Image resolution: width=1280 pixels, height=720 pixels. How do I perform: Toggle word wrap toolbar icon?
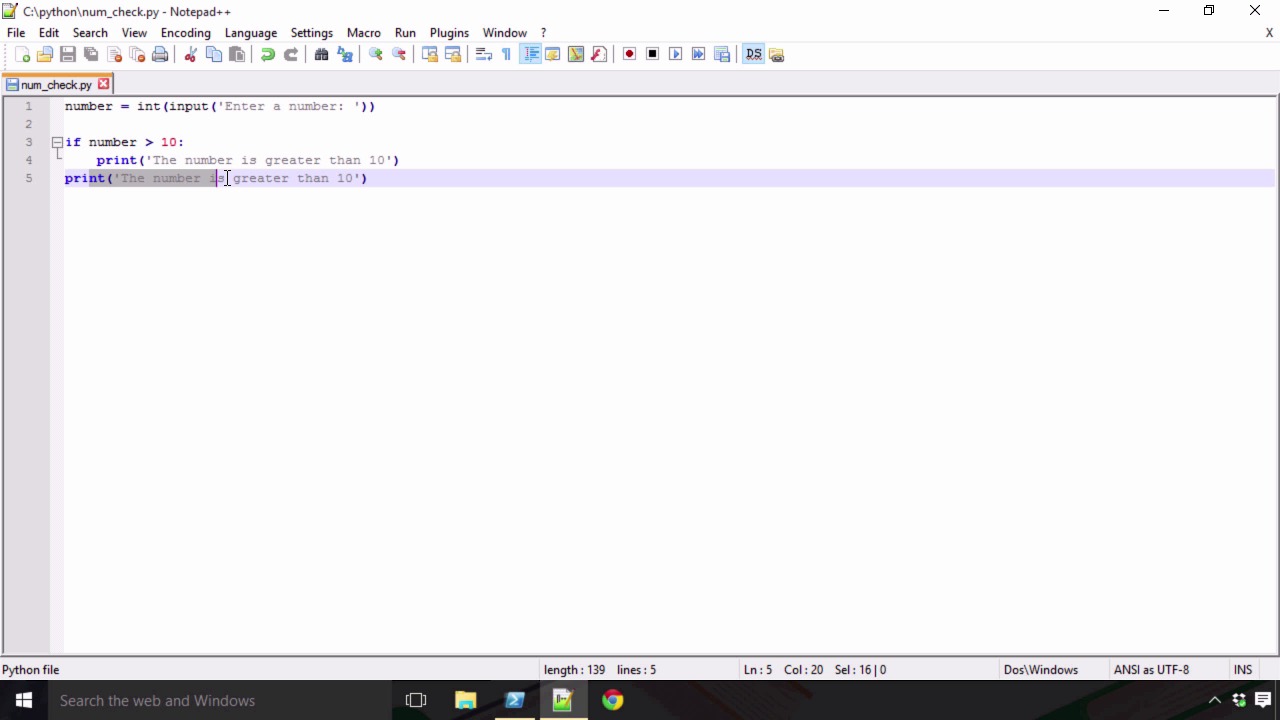coord(483,54)
